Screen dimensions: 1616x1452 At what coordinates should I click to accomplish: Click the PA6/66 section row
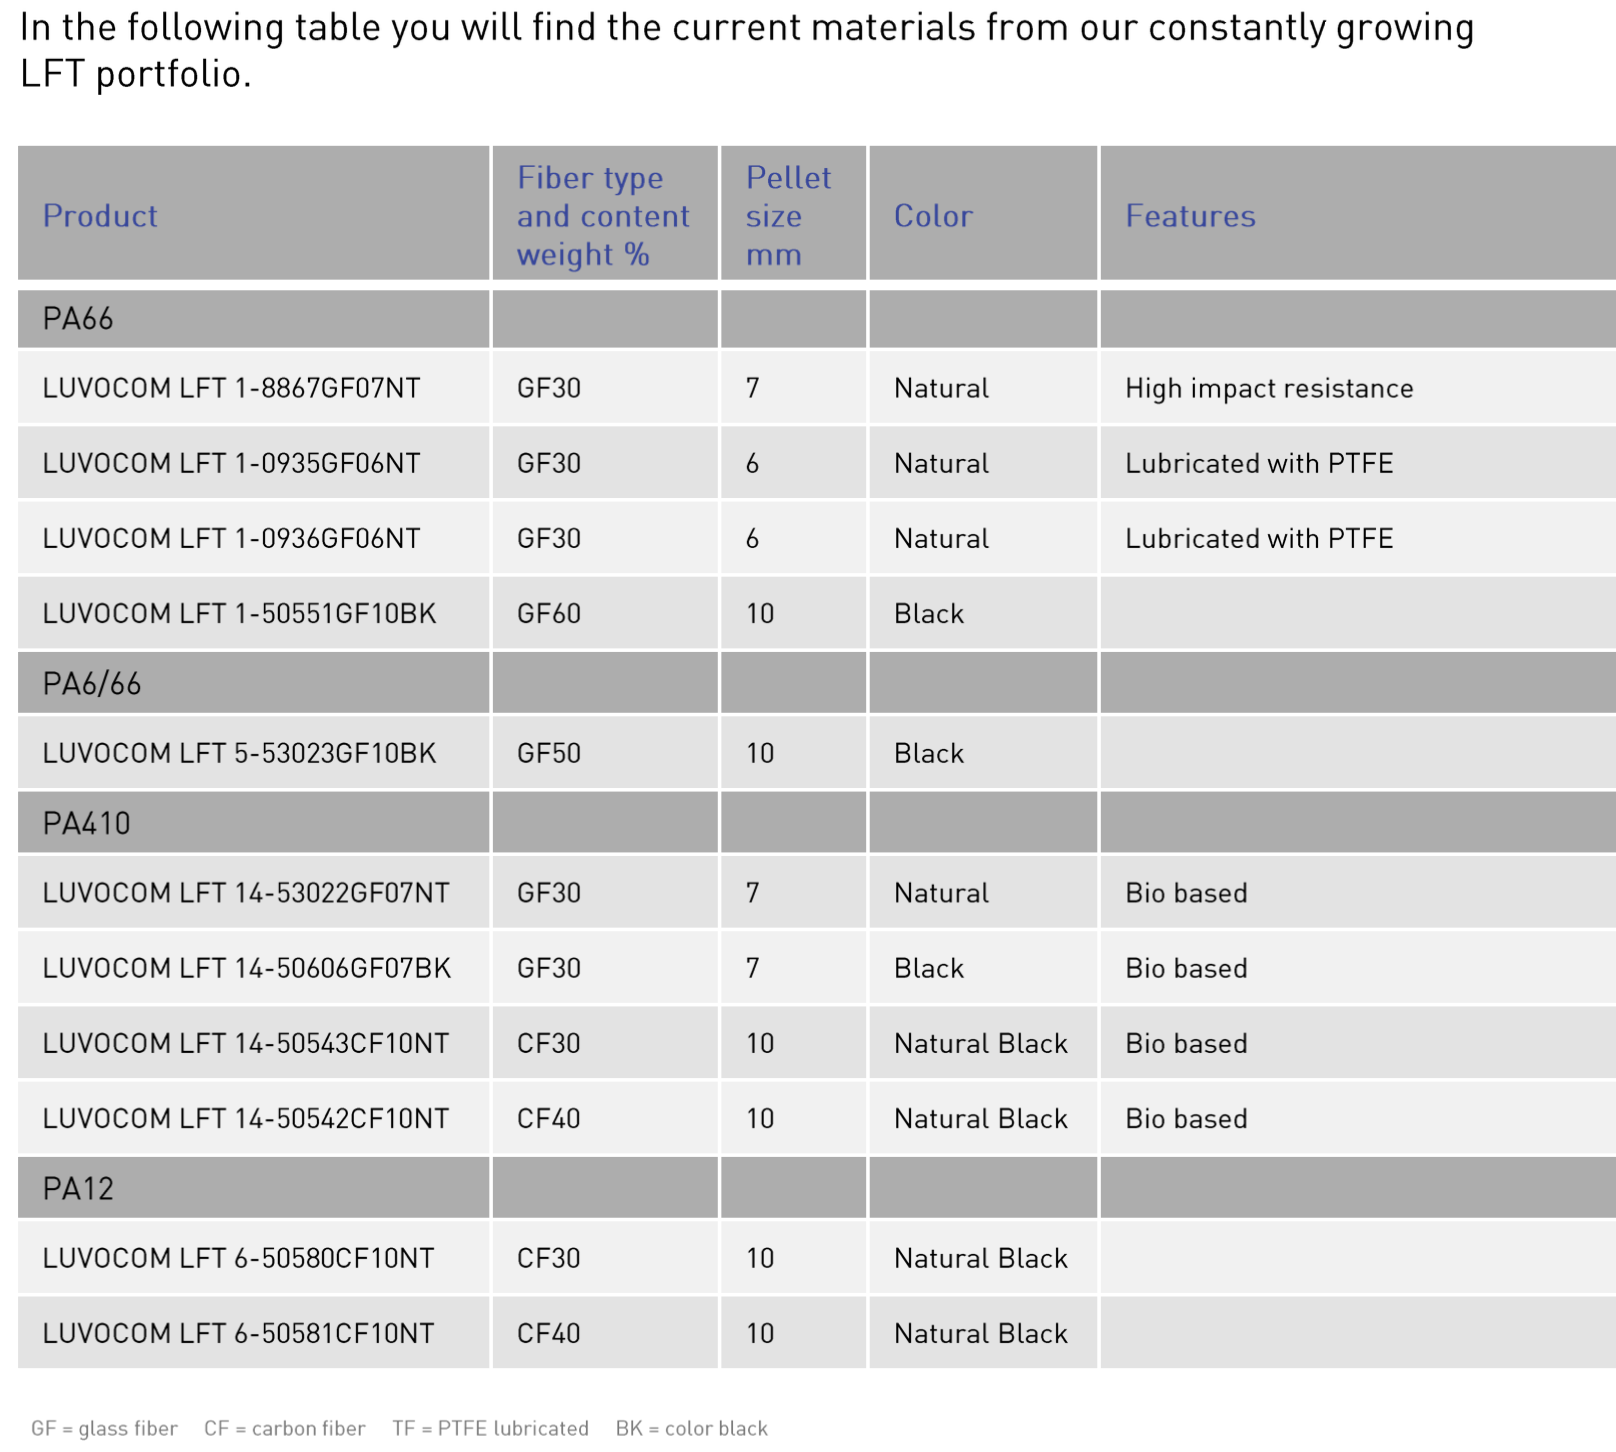816,684
